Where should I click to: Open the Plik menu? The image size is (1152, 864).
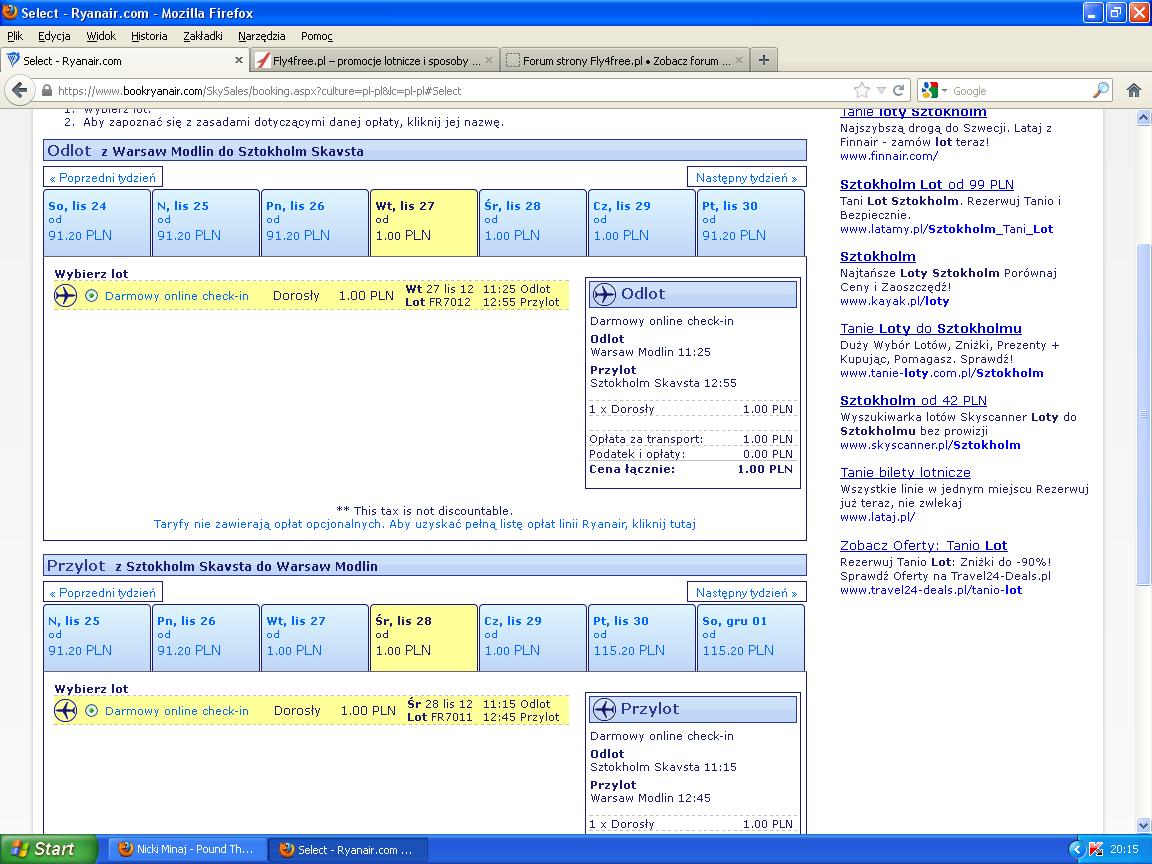click(x=15, y=36)
